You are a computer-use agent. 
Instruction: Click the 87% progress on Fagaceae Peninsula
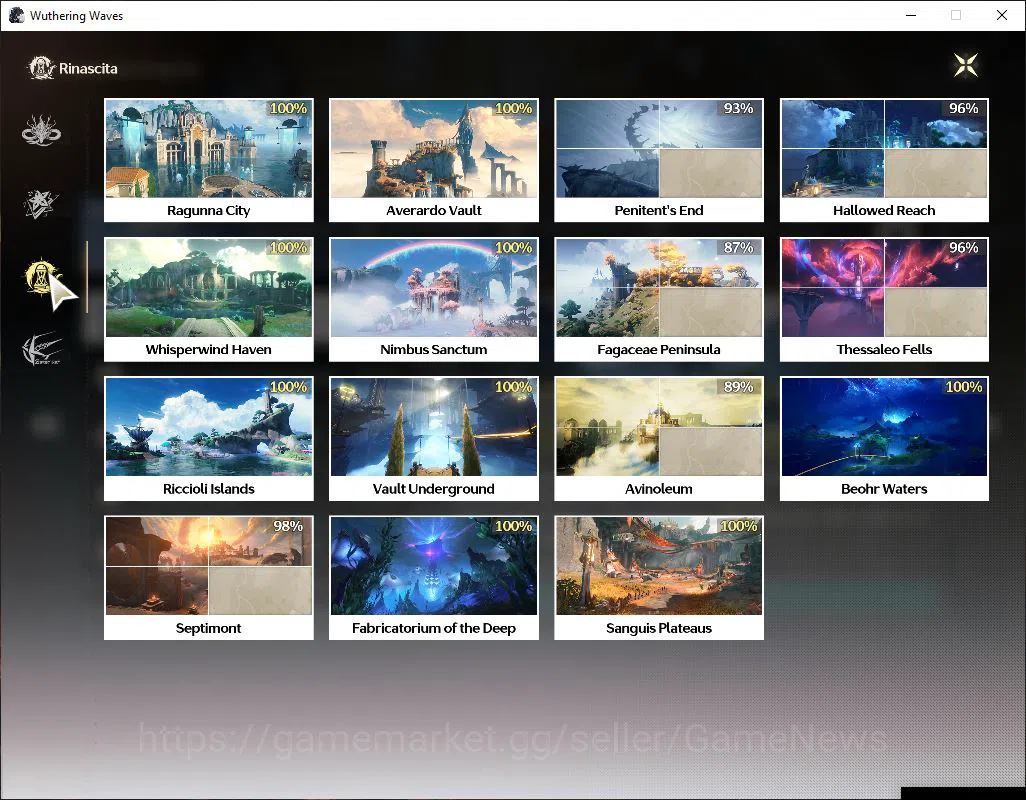coord(738,248)
